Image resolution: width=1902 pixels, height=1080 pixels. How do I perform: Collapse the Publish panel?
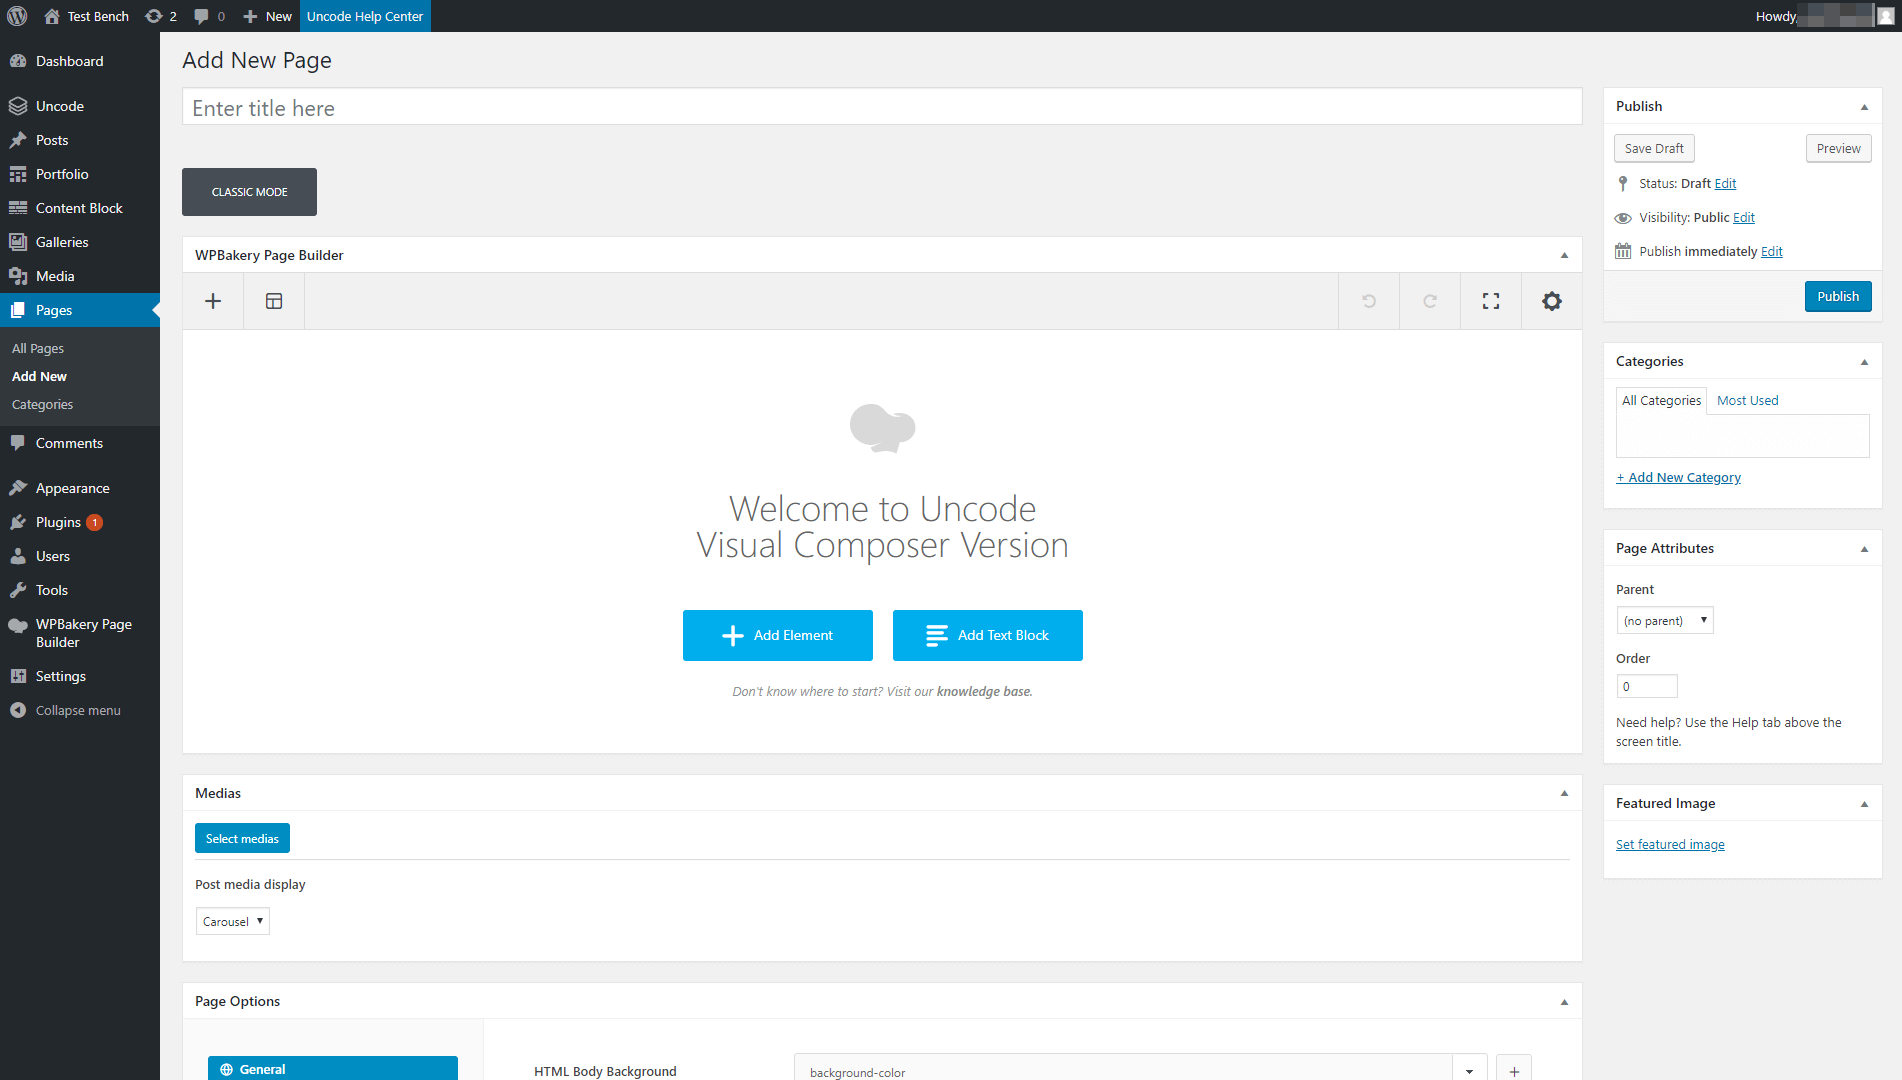pos(1864,106)
